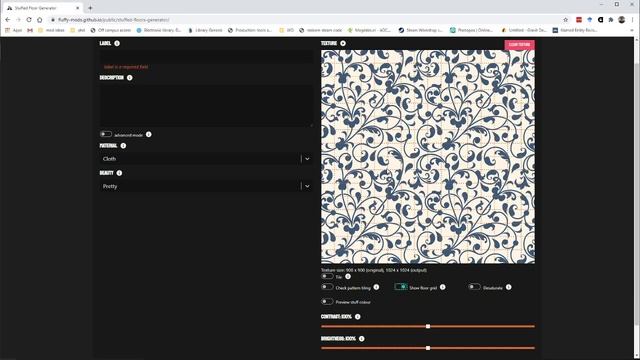Click the info icon beside Desaturate

click(x=509, y=287)
